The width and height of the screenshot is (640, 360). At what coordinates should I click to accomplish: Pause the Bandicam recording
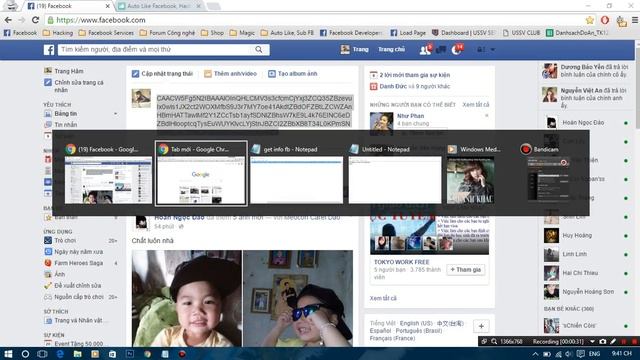[624, 341]
